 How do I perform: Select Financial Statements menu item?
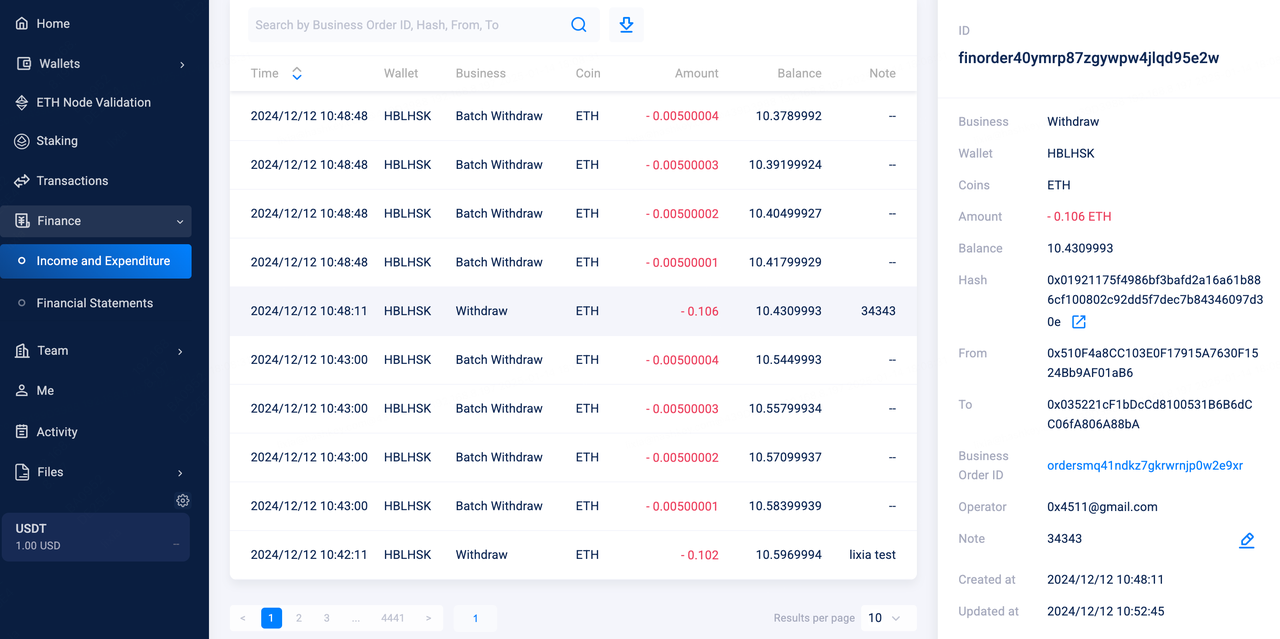point(94,303)
